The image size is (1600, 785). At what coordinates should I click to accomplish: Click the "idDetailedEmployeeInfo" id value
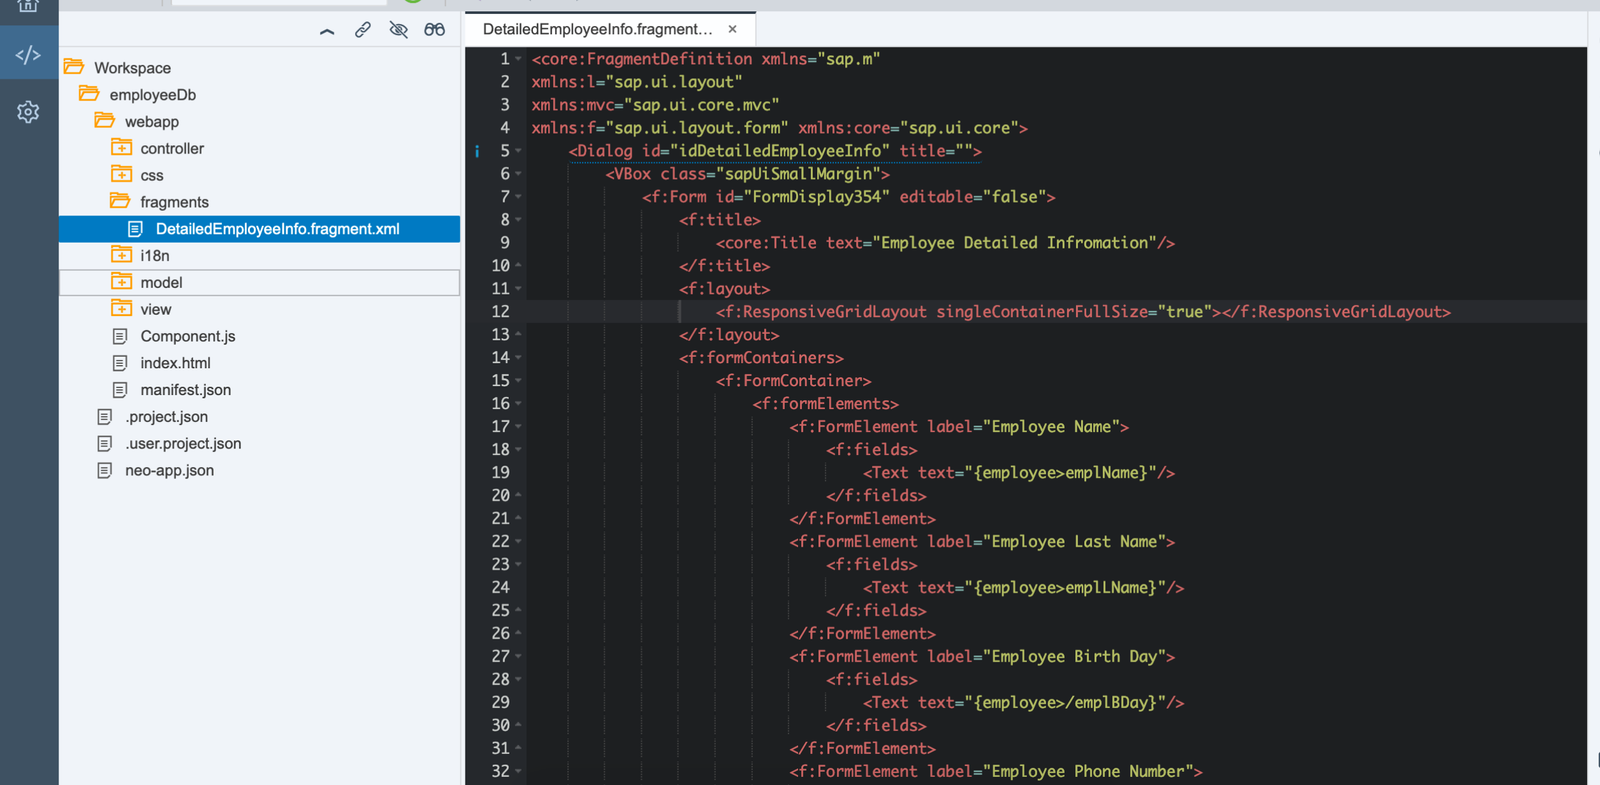[x=780, y=151]
